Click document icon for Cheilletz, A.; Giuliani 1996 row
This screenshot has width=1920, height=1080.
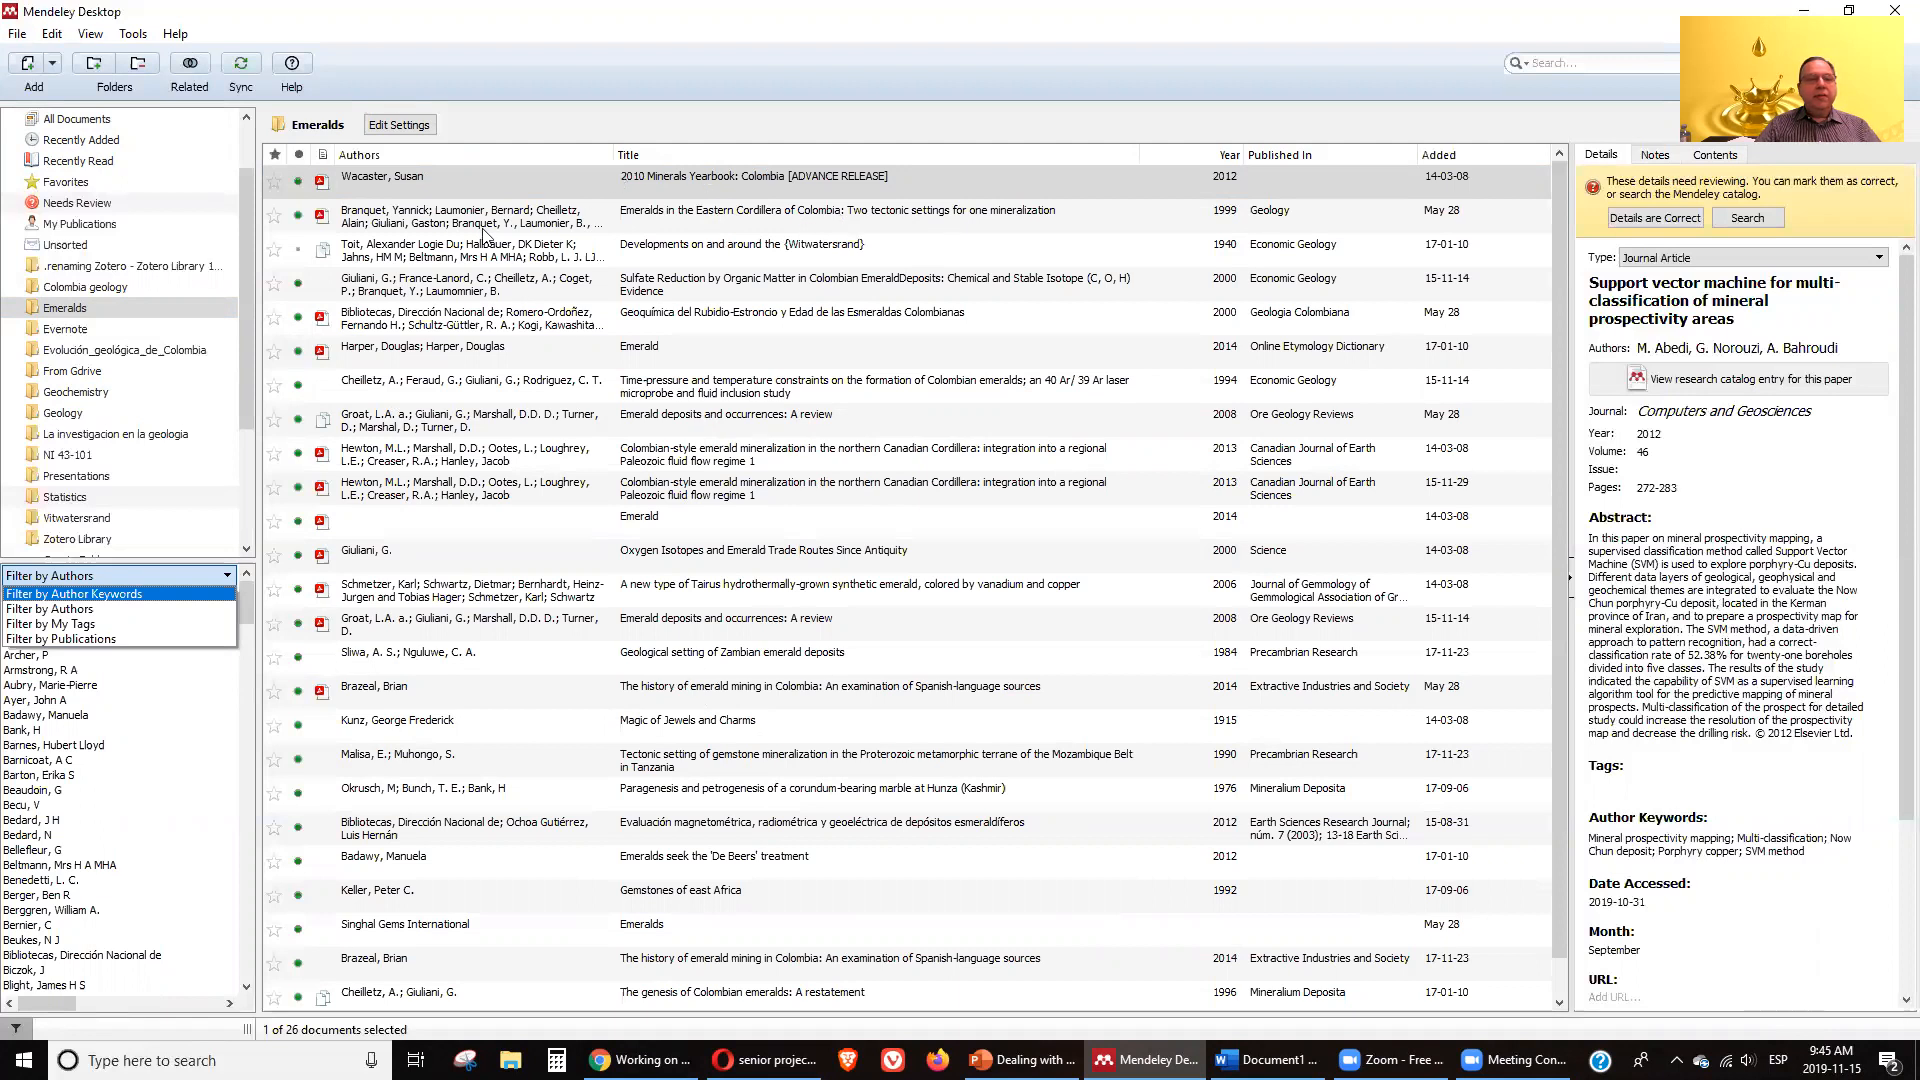click(322, 998)
